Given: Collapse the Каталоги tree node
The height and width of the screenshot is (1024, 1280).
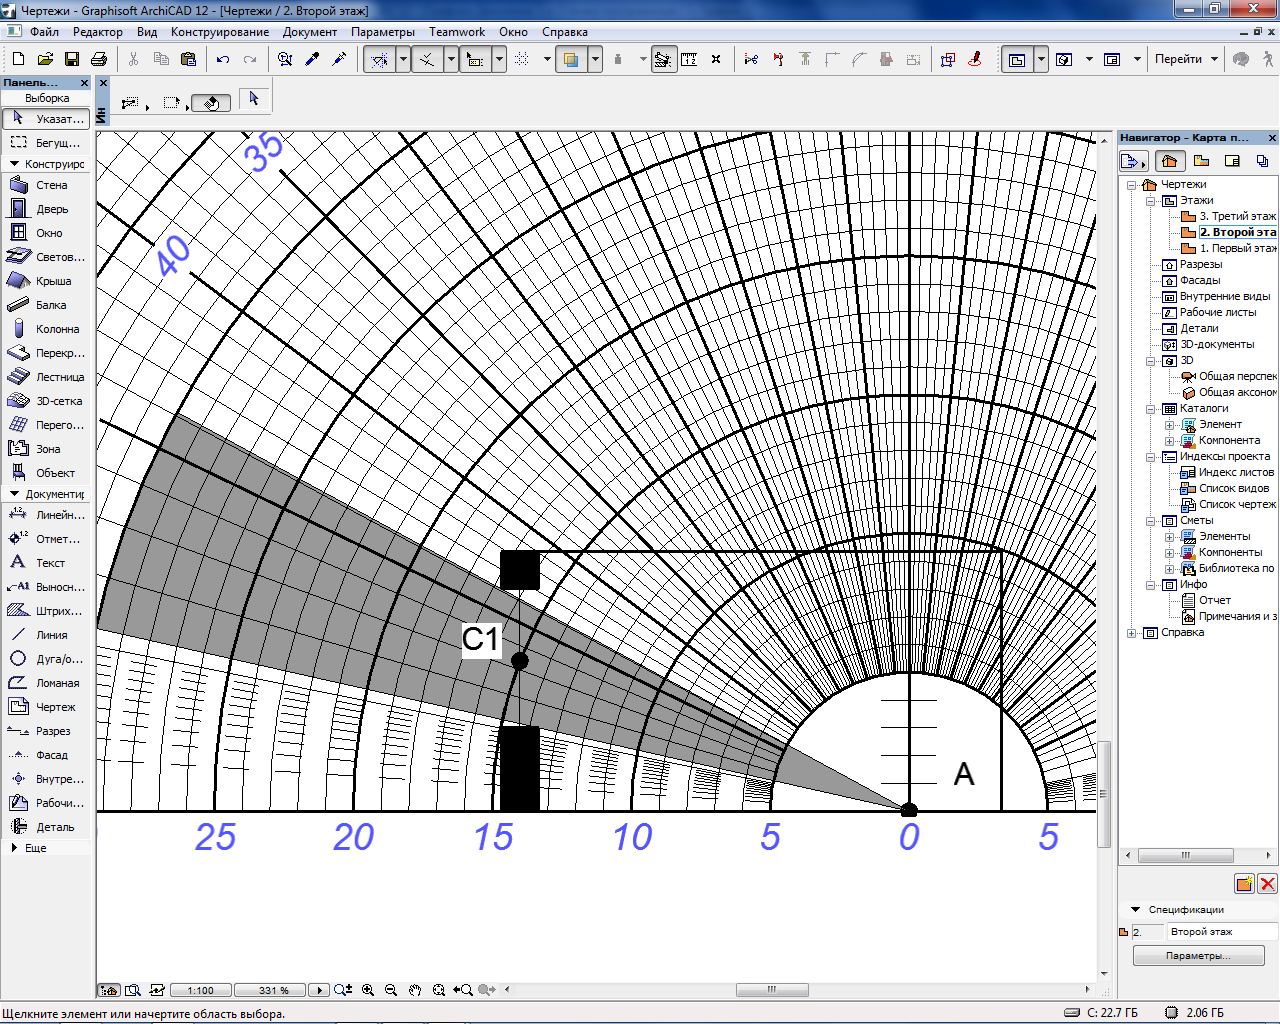Looking at the screenshot, I should point(1151,409).
